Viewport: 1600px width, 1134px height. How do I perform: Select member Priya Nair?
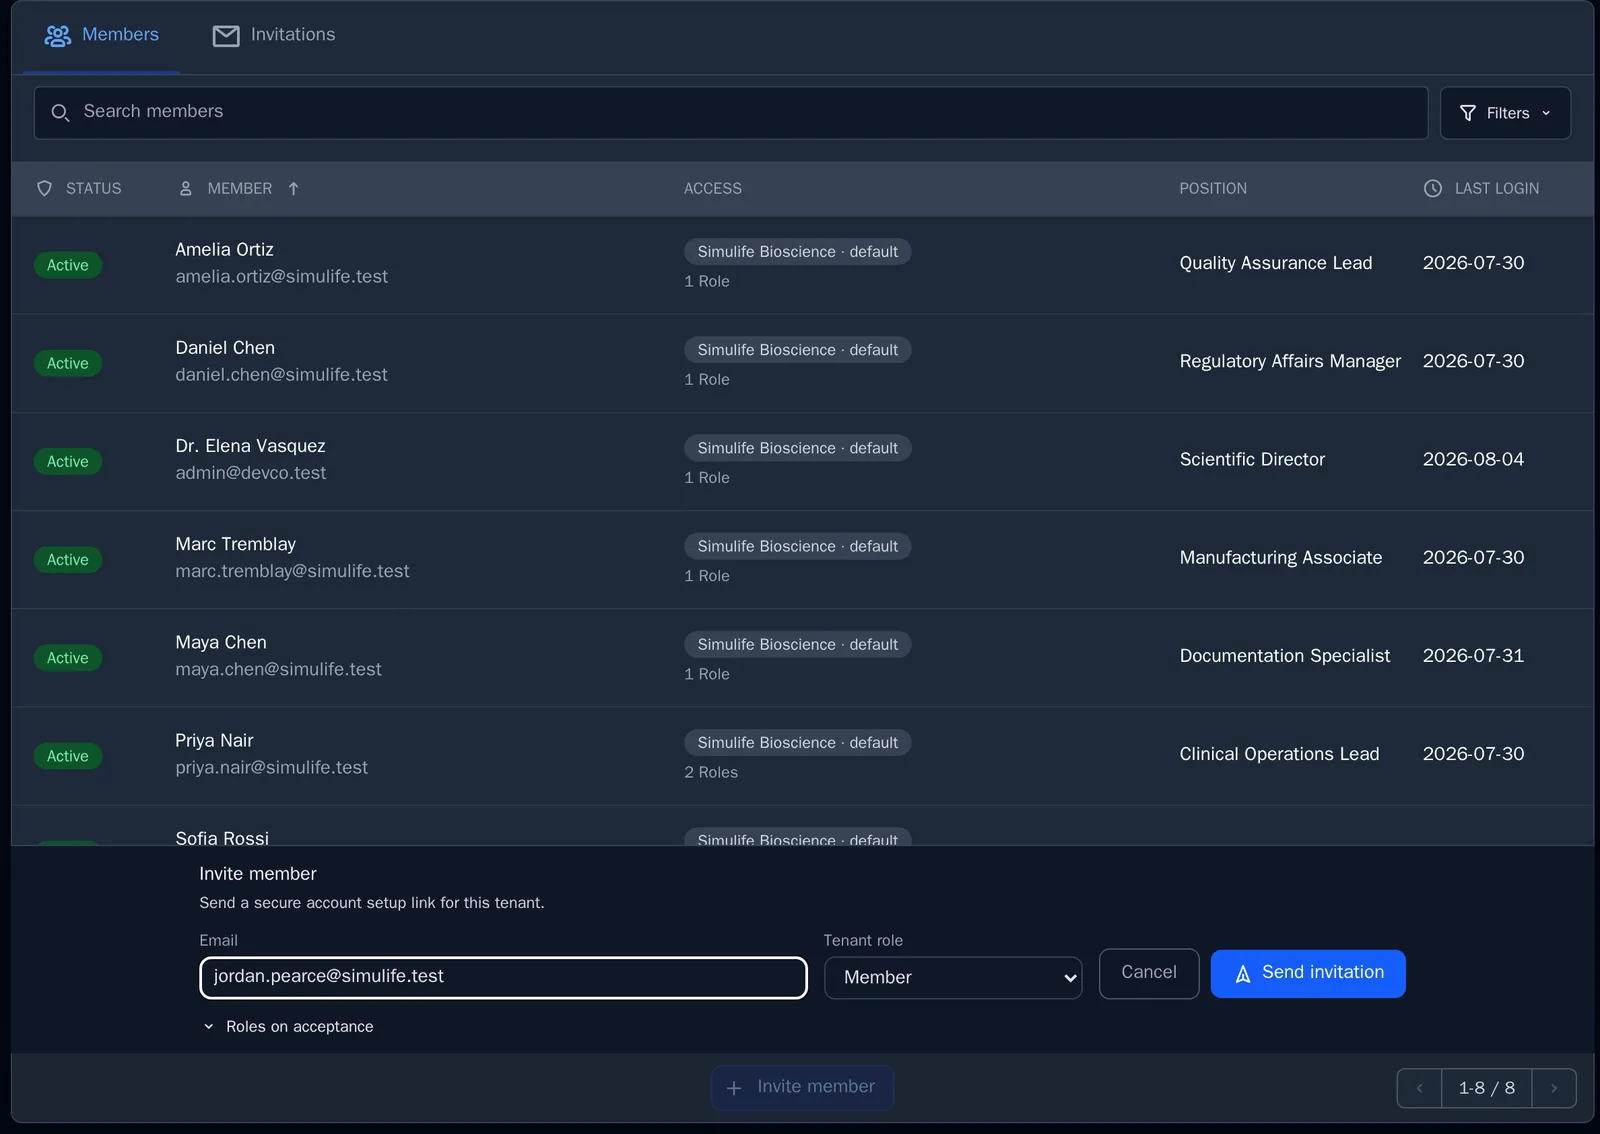point(214,740)
